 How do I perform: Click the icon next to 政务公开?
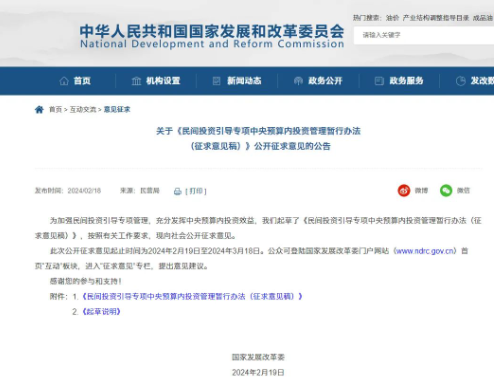click(298, 81)
